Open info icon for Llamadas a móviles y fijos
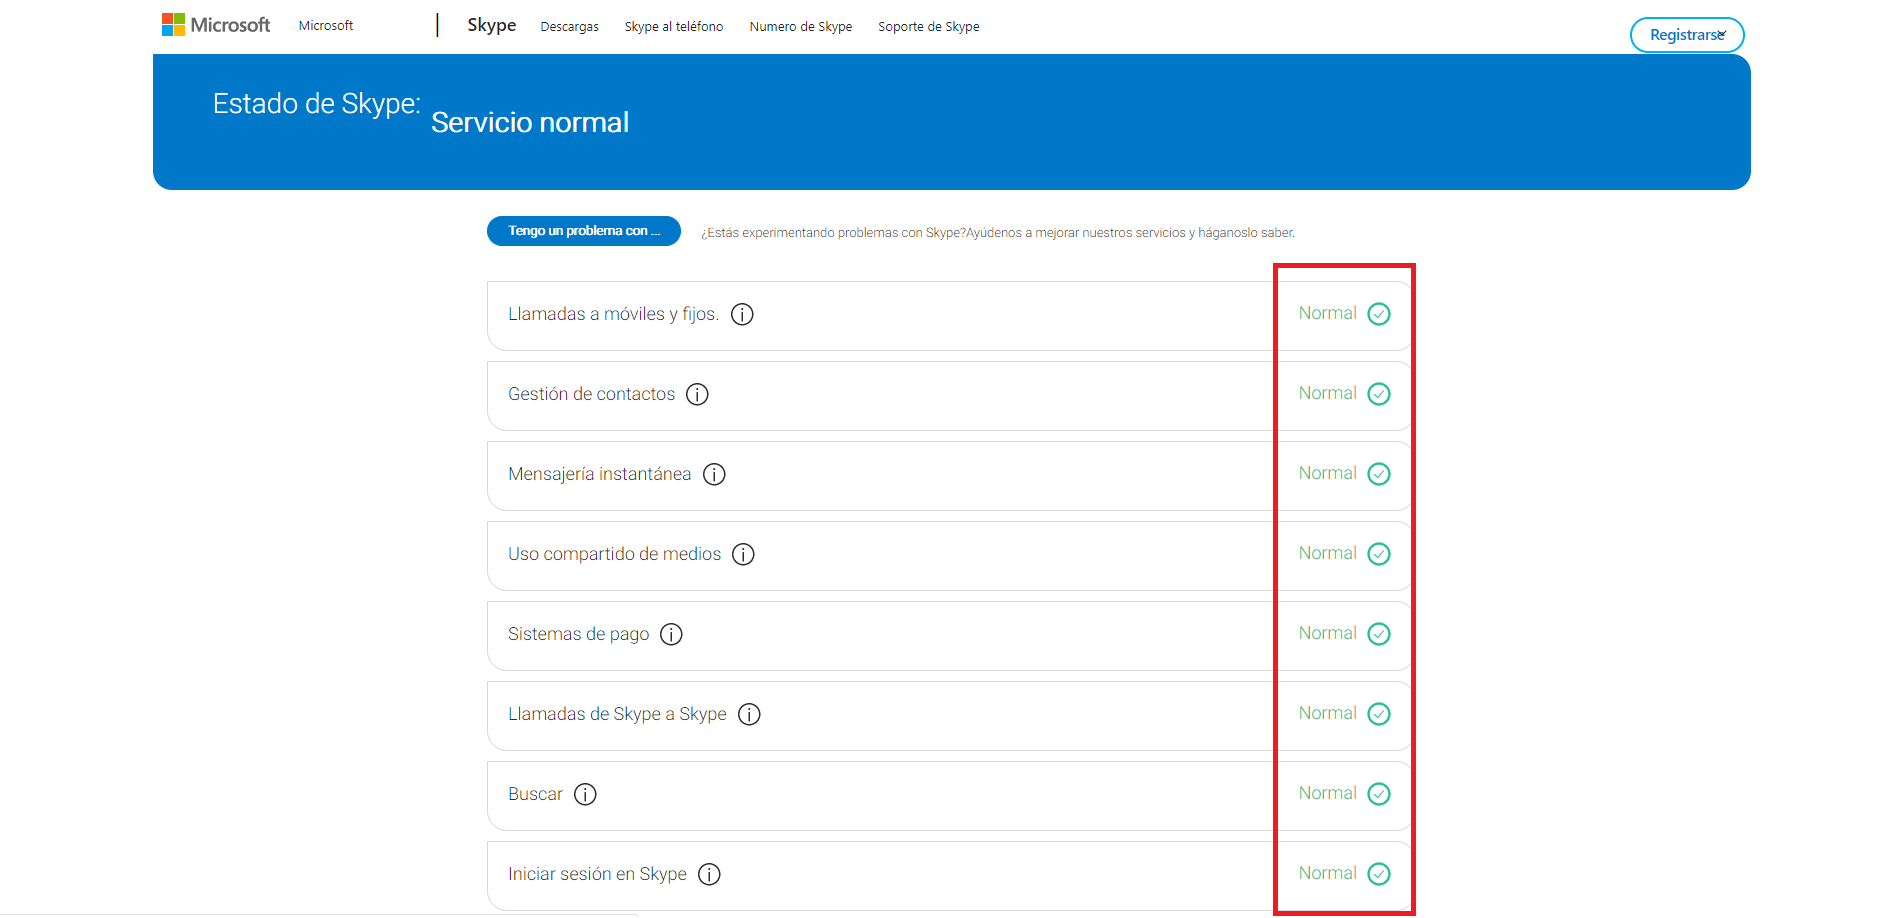Screen dimensions: 1902x918 click(x=742, y=314)
